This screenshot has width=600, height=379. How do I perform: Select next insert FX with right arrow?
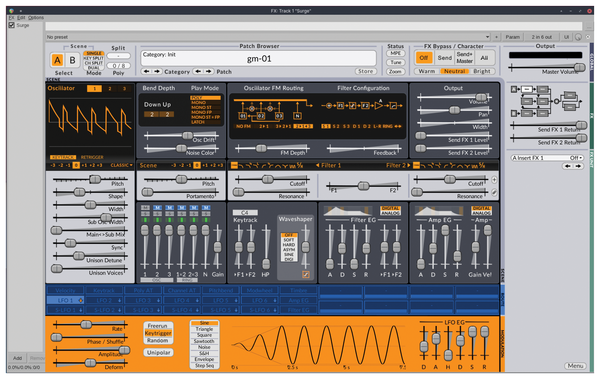578,166
